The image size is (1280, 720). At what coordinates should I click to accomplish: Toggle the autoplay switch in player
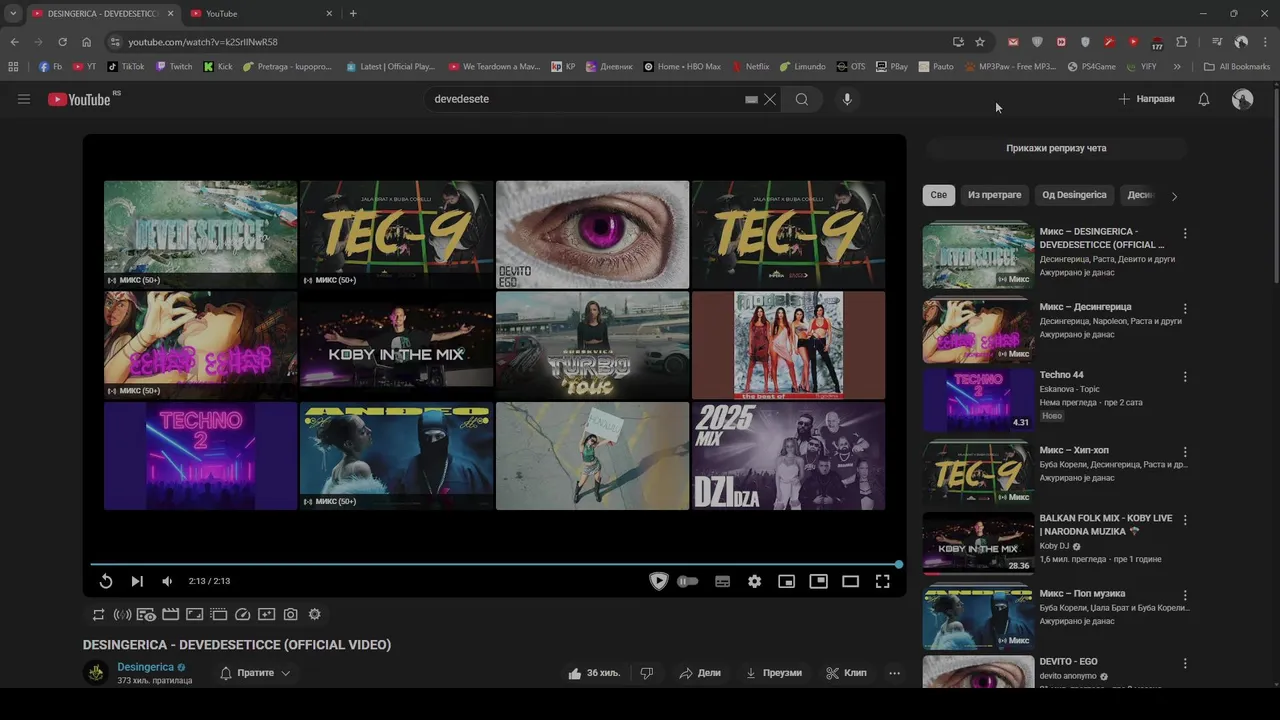point(688,581)
